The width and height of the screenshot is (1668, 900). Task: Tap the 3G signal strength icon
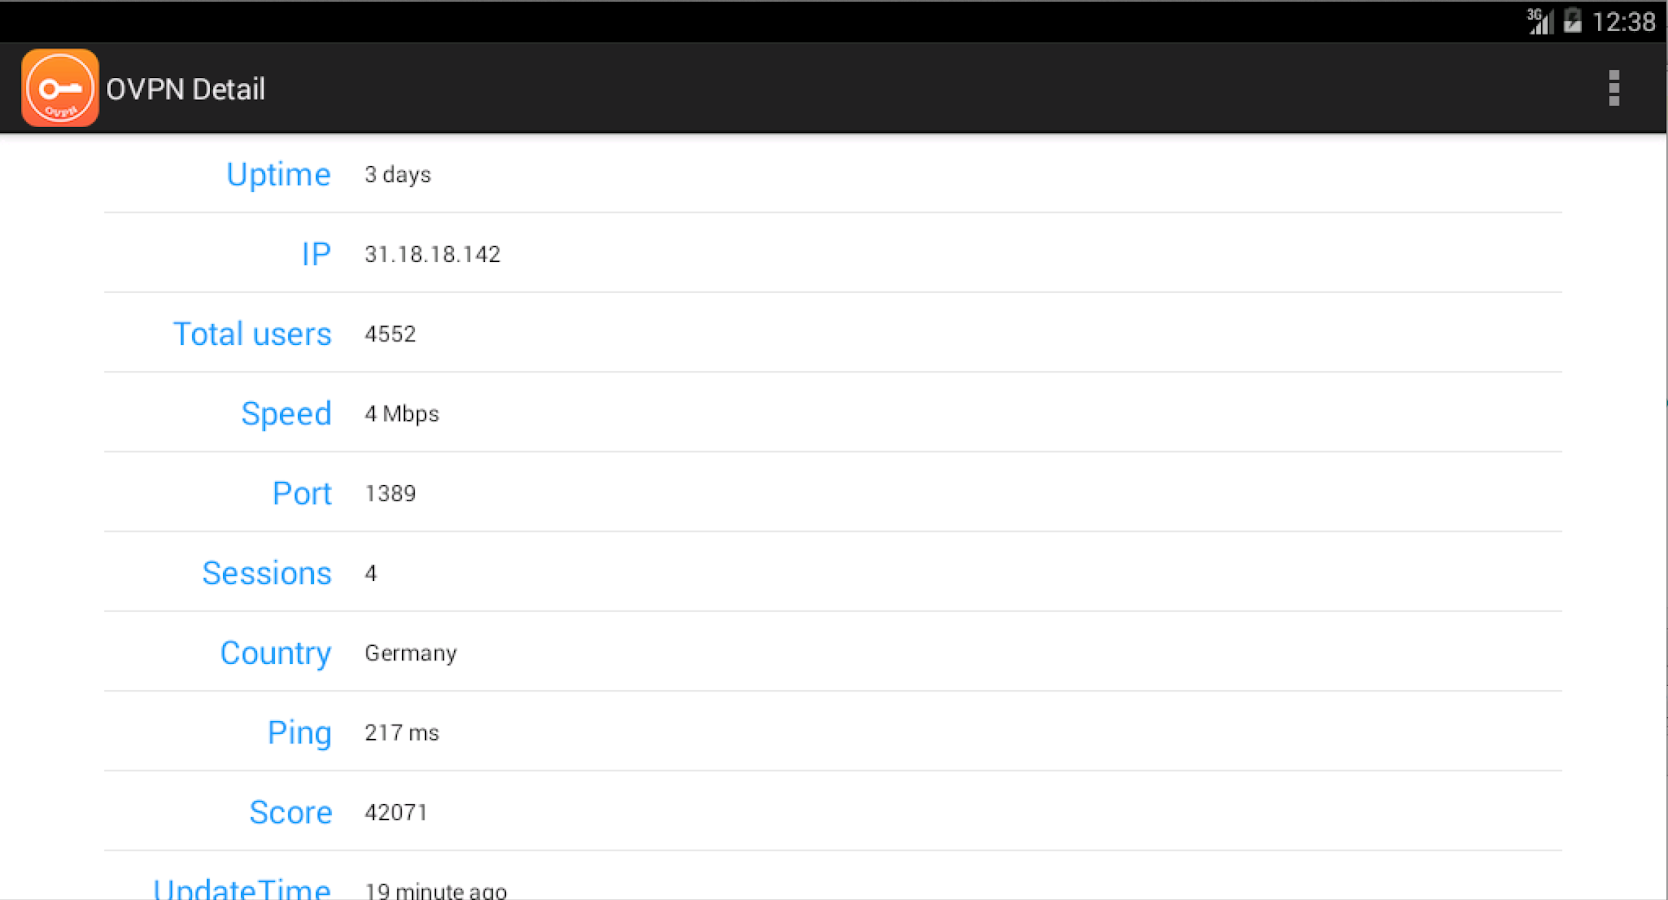tap(1539, 21)
